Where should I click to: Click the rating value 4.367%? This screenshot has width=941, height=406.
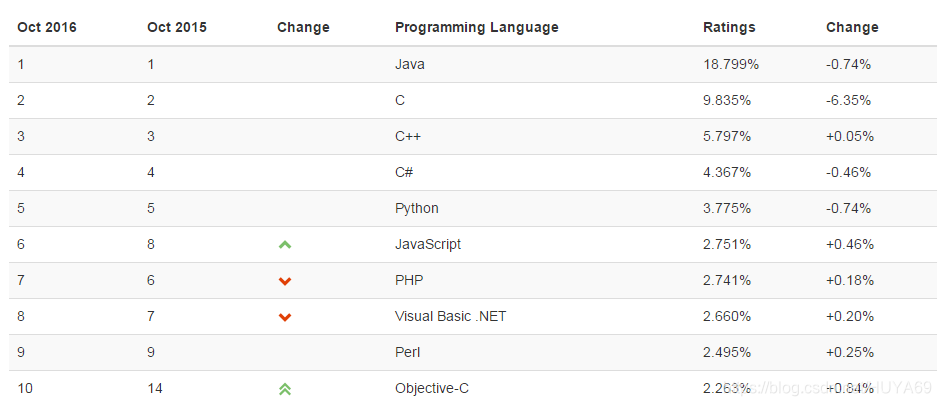click(x=727, y=172)
